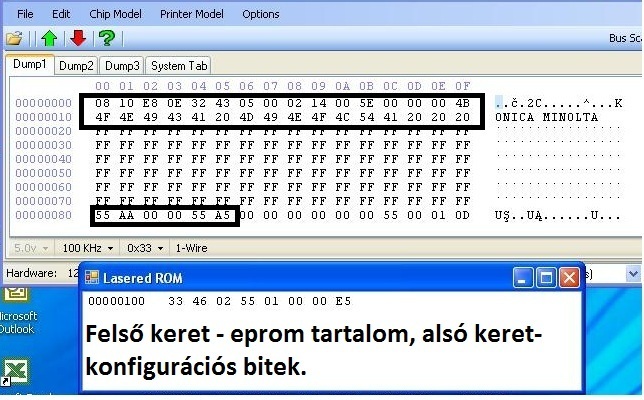Open the 5.0v voltage dropdown
This screenshot has width=644, height=400.
(x=30, y=246)
